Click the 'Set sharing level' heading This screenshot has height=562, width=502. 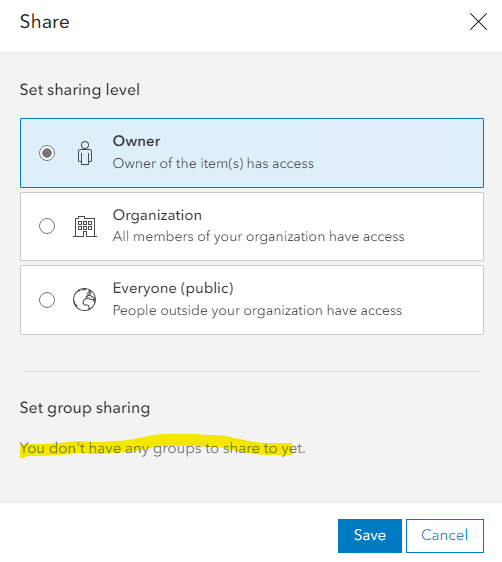tap(80, 90)
